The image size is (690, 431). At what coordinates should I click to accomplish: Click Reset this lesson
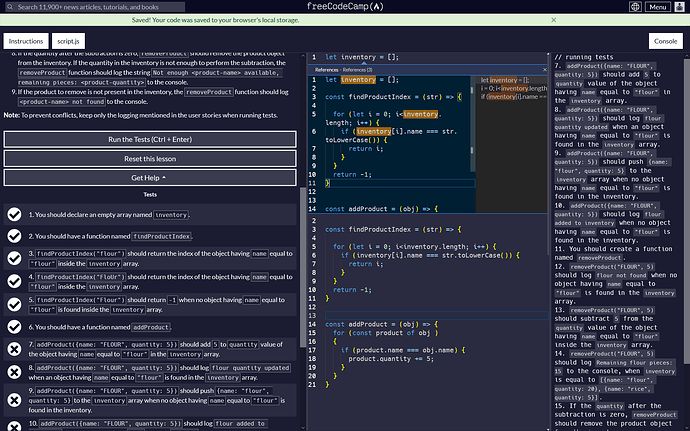coord(150,159)
